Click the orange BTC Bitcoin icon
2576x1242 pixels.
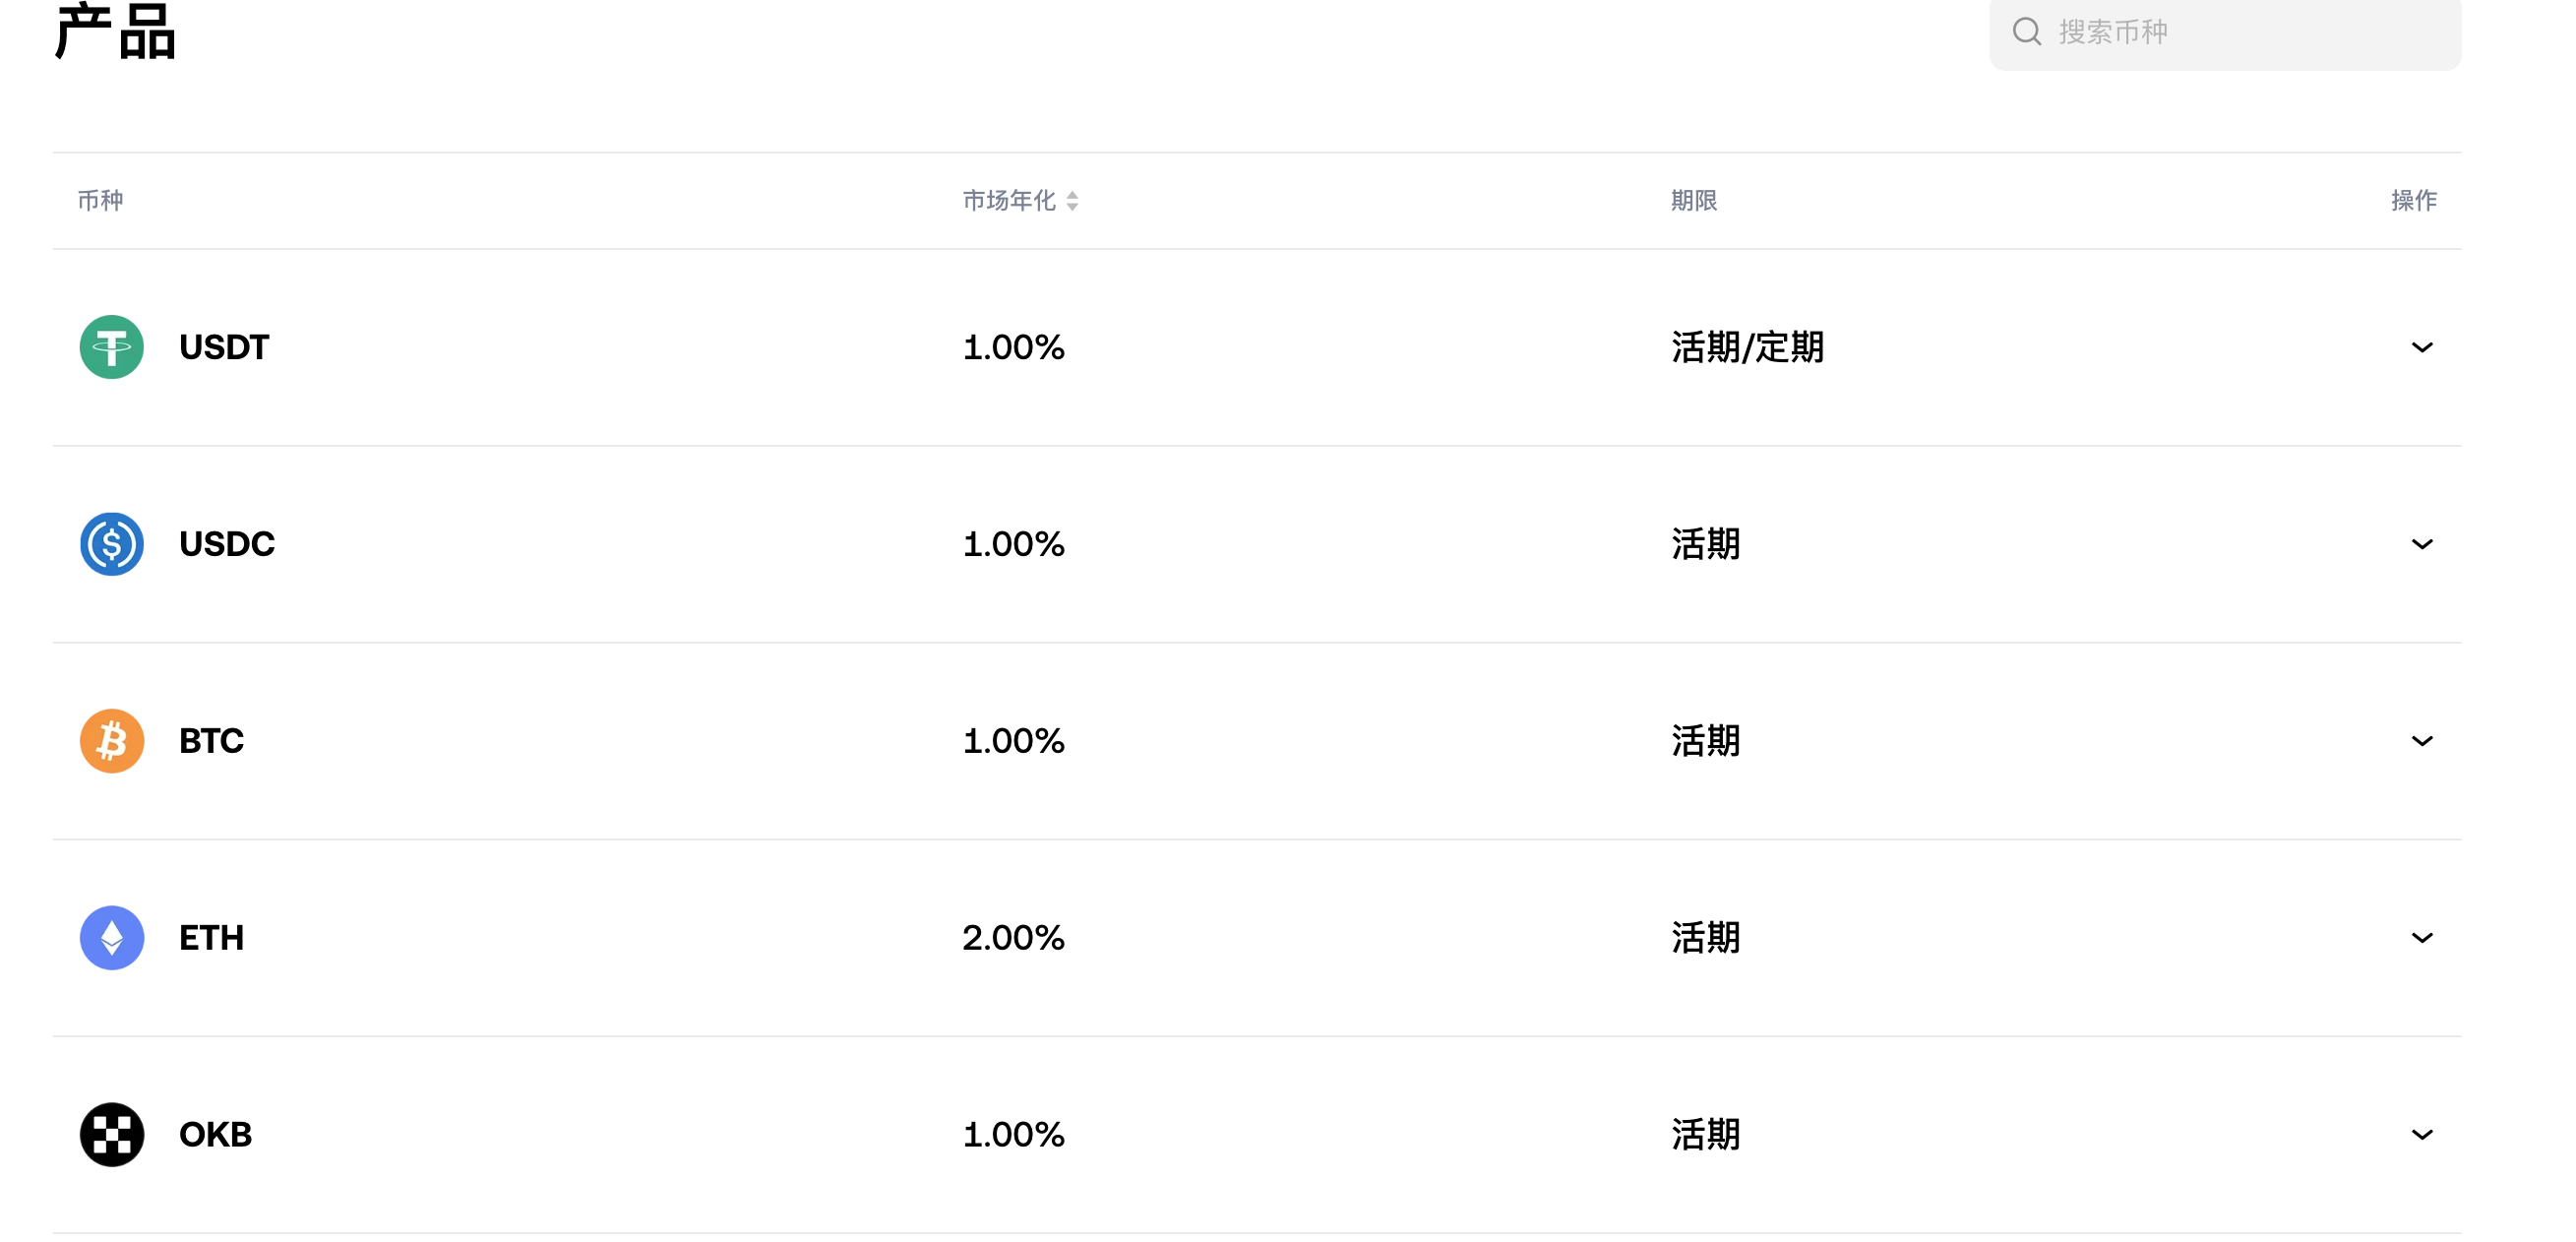111,741
